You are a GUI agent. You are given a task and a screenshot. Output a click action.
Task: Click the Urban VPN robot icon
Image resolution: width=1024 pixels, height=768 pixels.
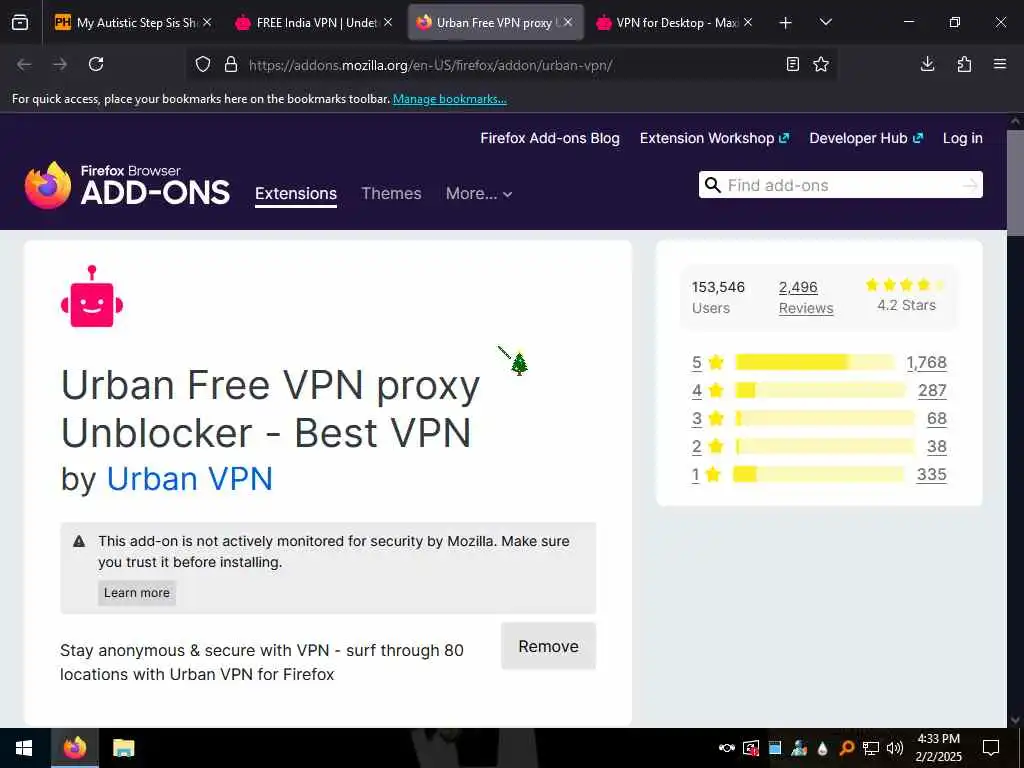[x=92, y=296]
